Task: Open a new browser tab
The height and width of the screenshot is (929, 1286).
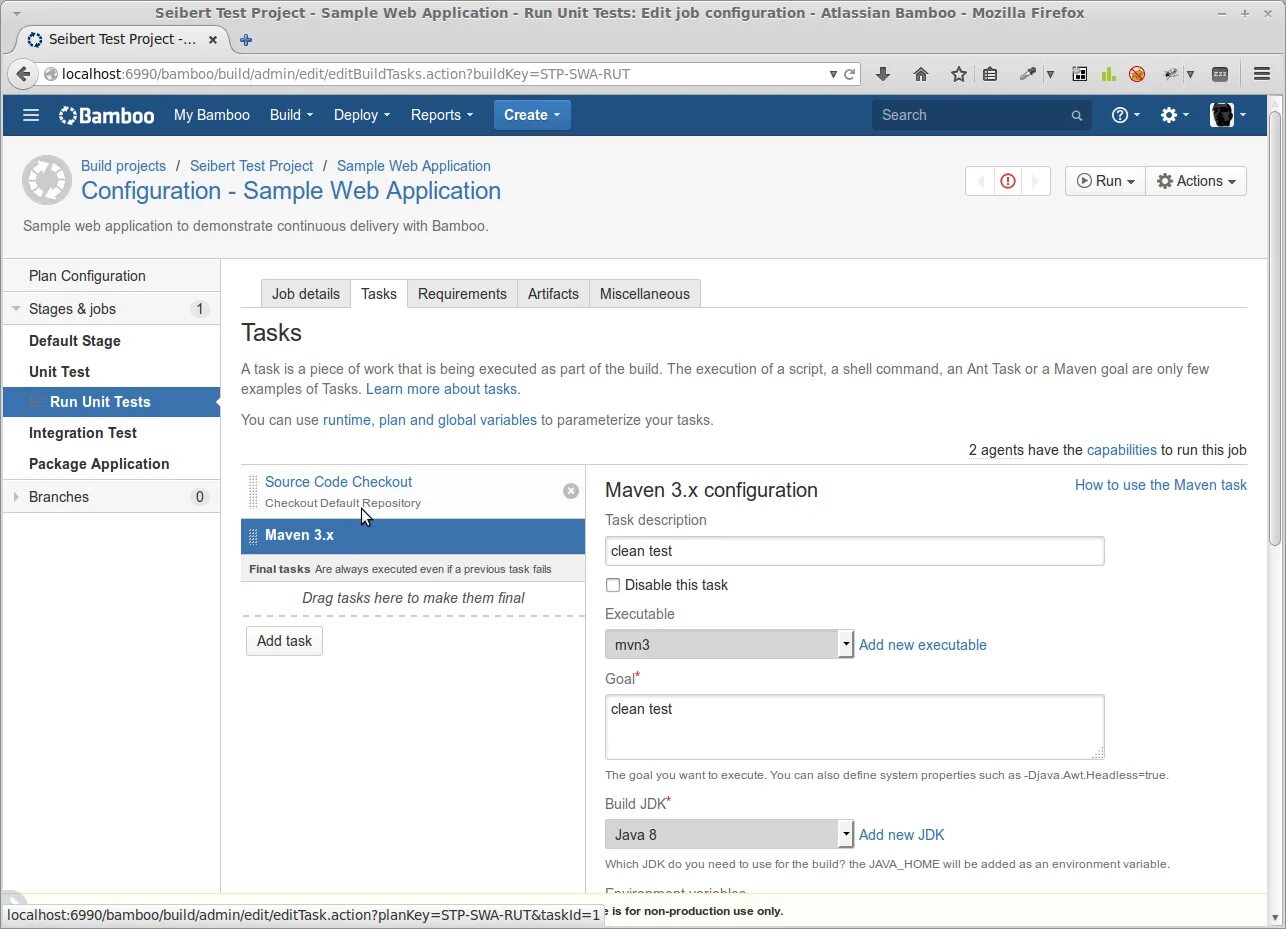Action: pyautogui.click(x=246, y=40)
